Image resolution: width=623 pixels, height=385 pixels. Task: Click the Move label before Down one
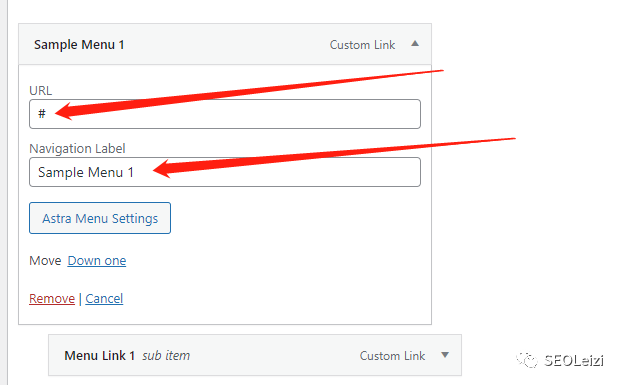pos(45,261)
